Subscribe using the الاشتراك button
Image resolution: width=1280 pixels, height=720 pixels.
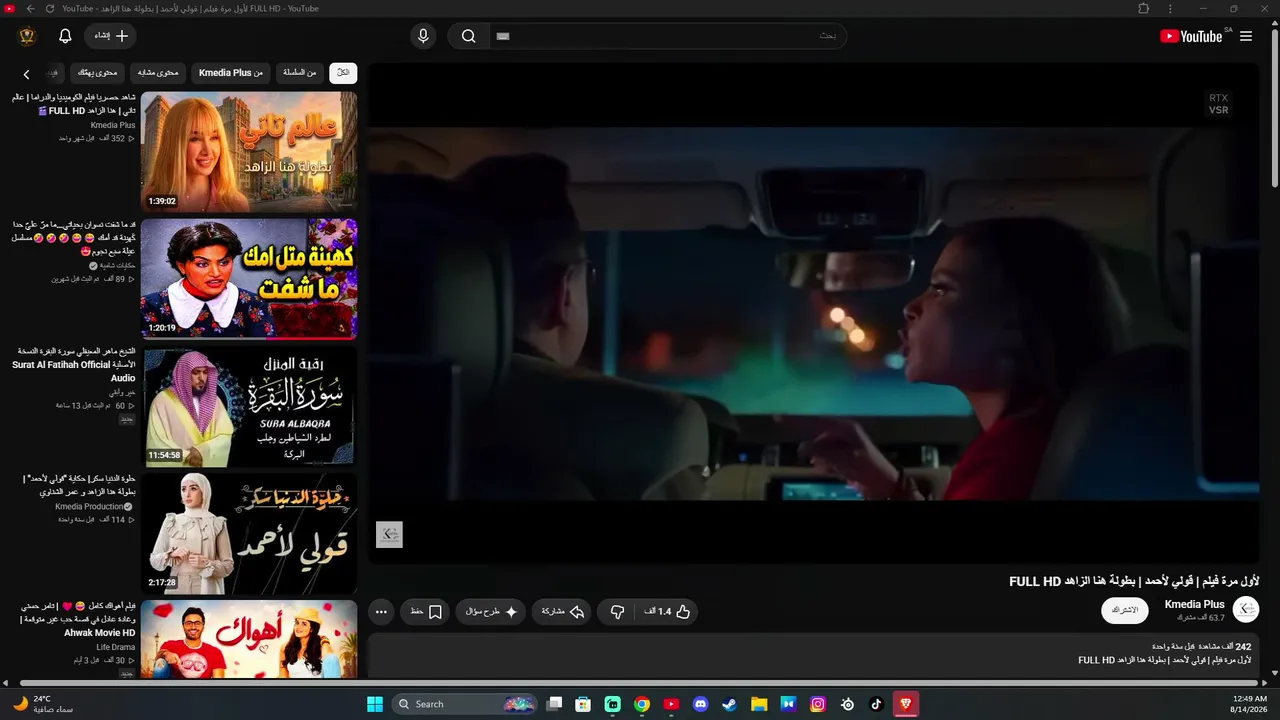(x=1125, y=610)
